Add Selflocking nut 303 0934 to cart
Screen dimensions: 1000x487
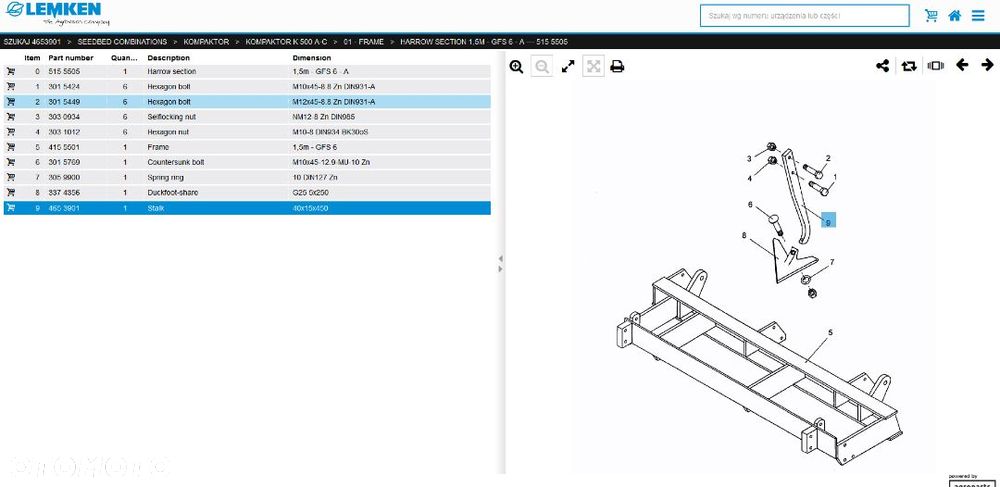click(11, 117)
